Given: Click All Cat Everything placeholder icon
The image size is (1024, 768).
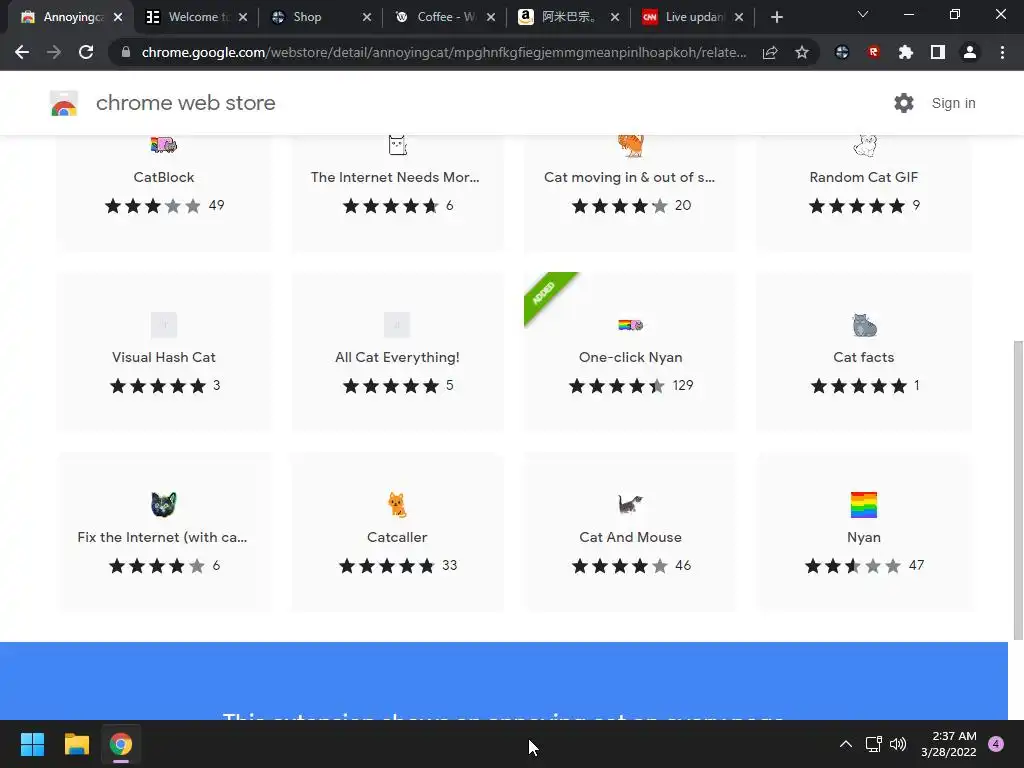Looking at the screenshot, I should pyautogui.click(x=396, y=325).
